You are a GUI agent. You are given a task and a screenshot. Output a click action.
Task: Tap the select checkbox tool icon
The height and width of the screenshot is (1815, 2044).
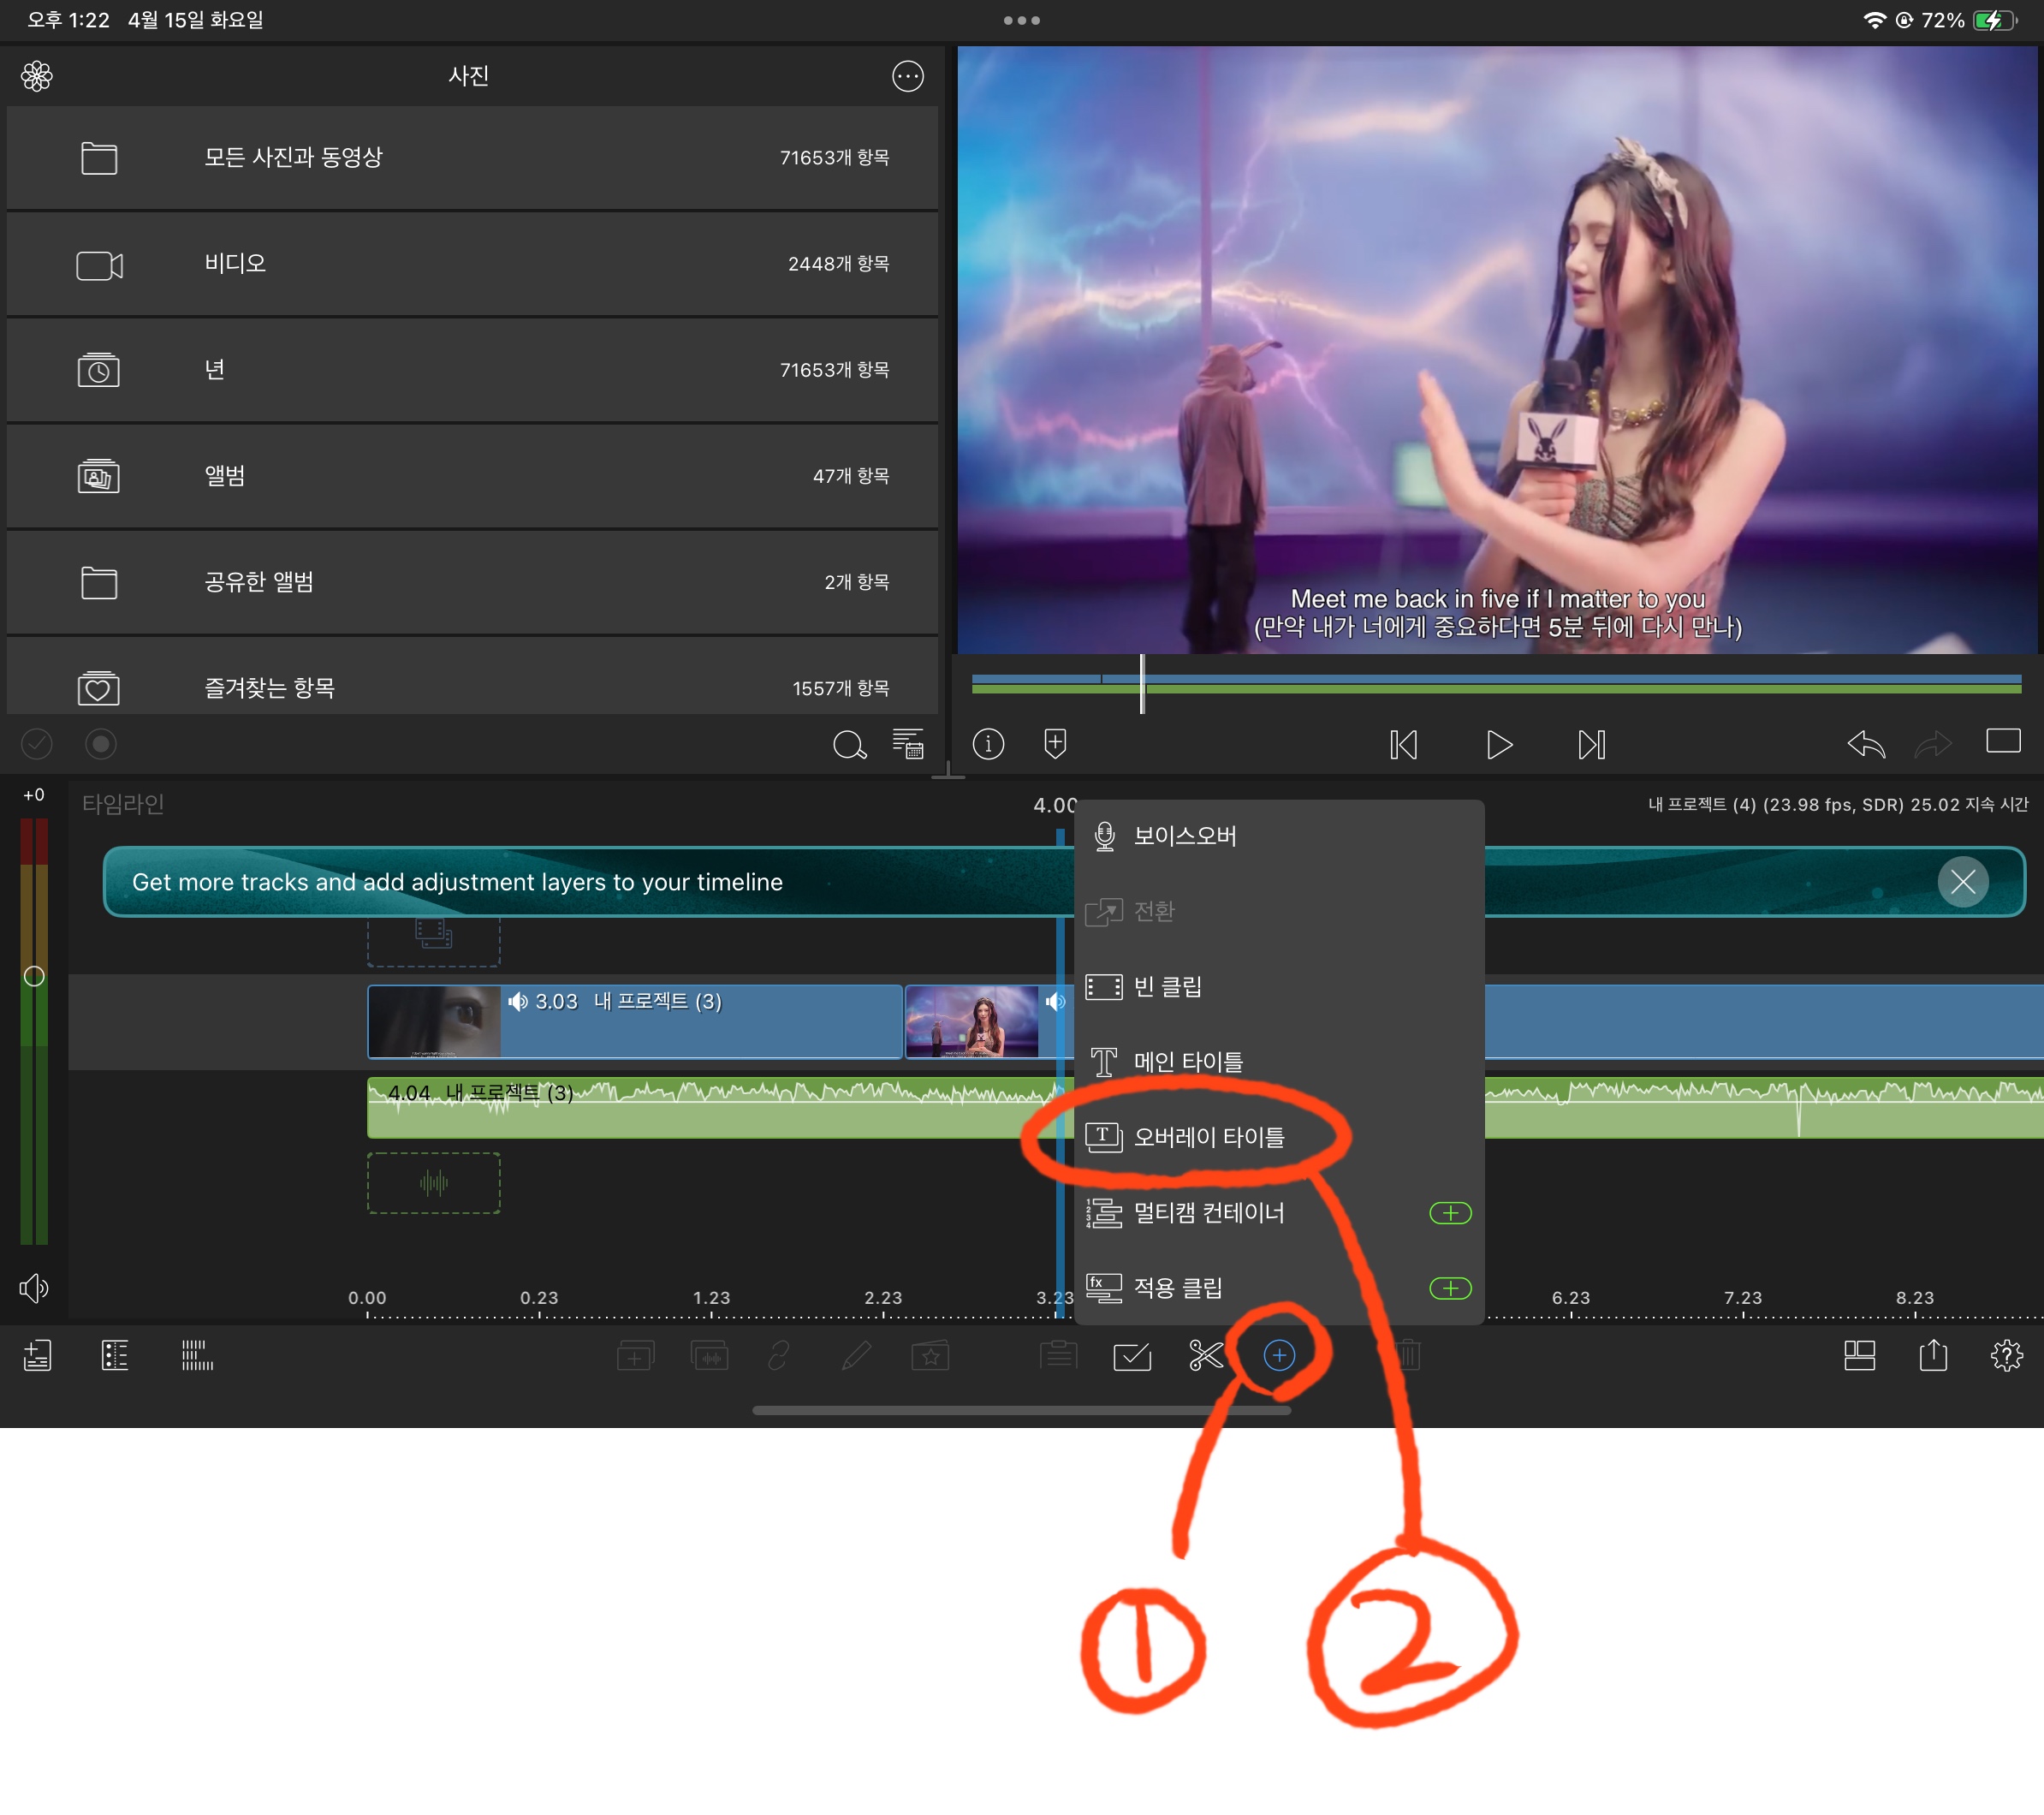pyautogui.click(x=1132, y=1356)
